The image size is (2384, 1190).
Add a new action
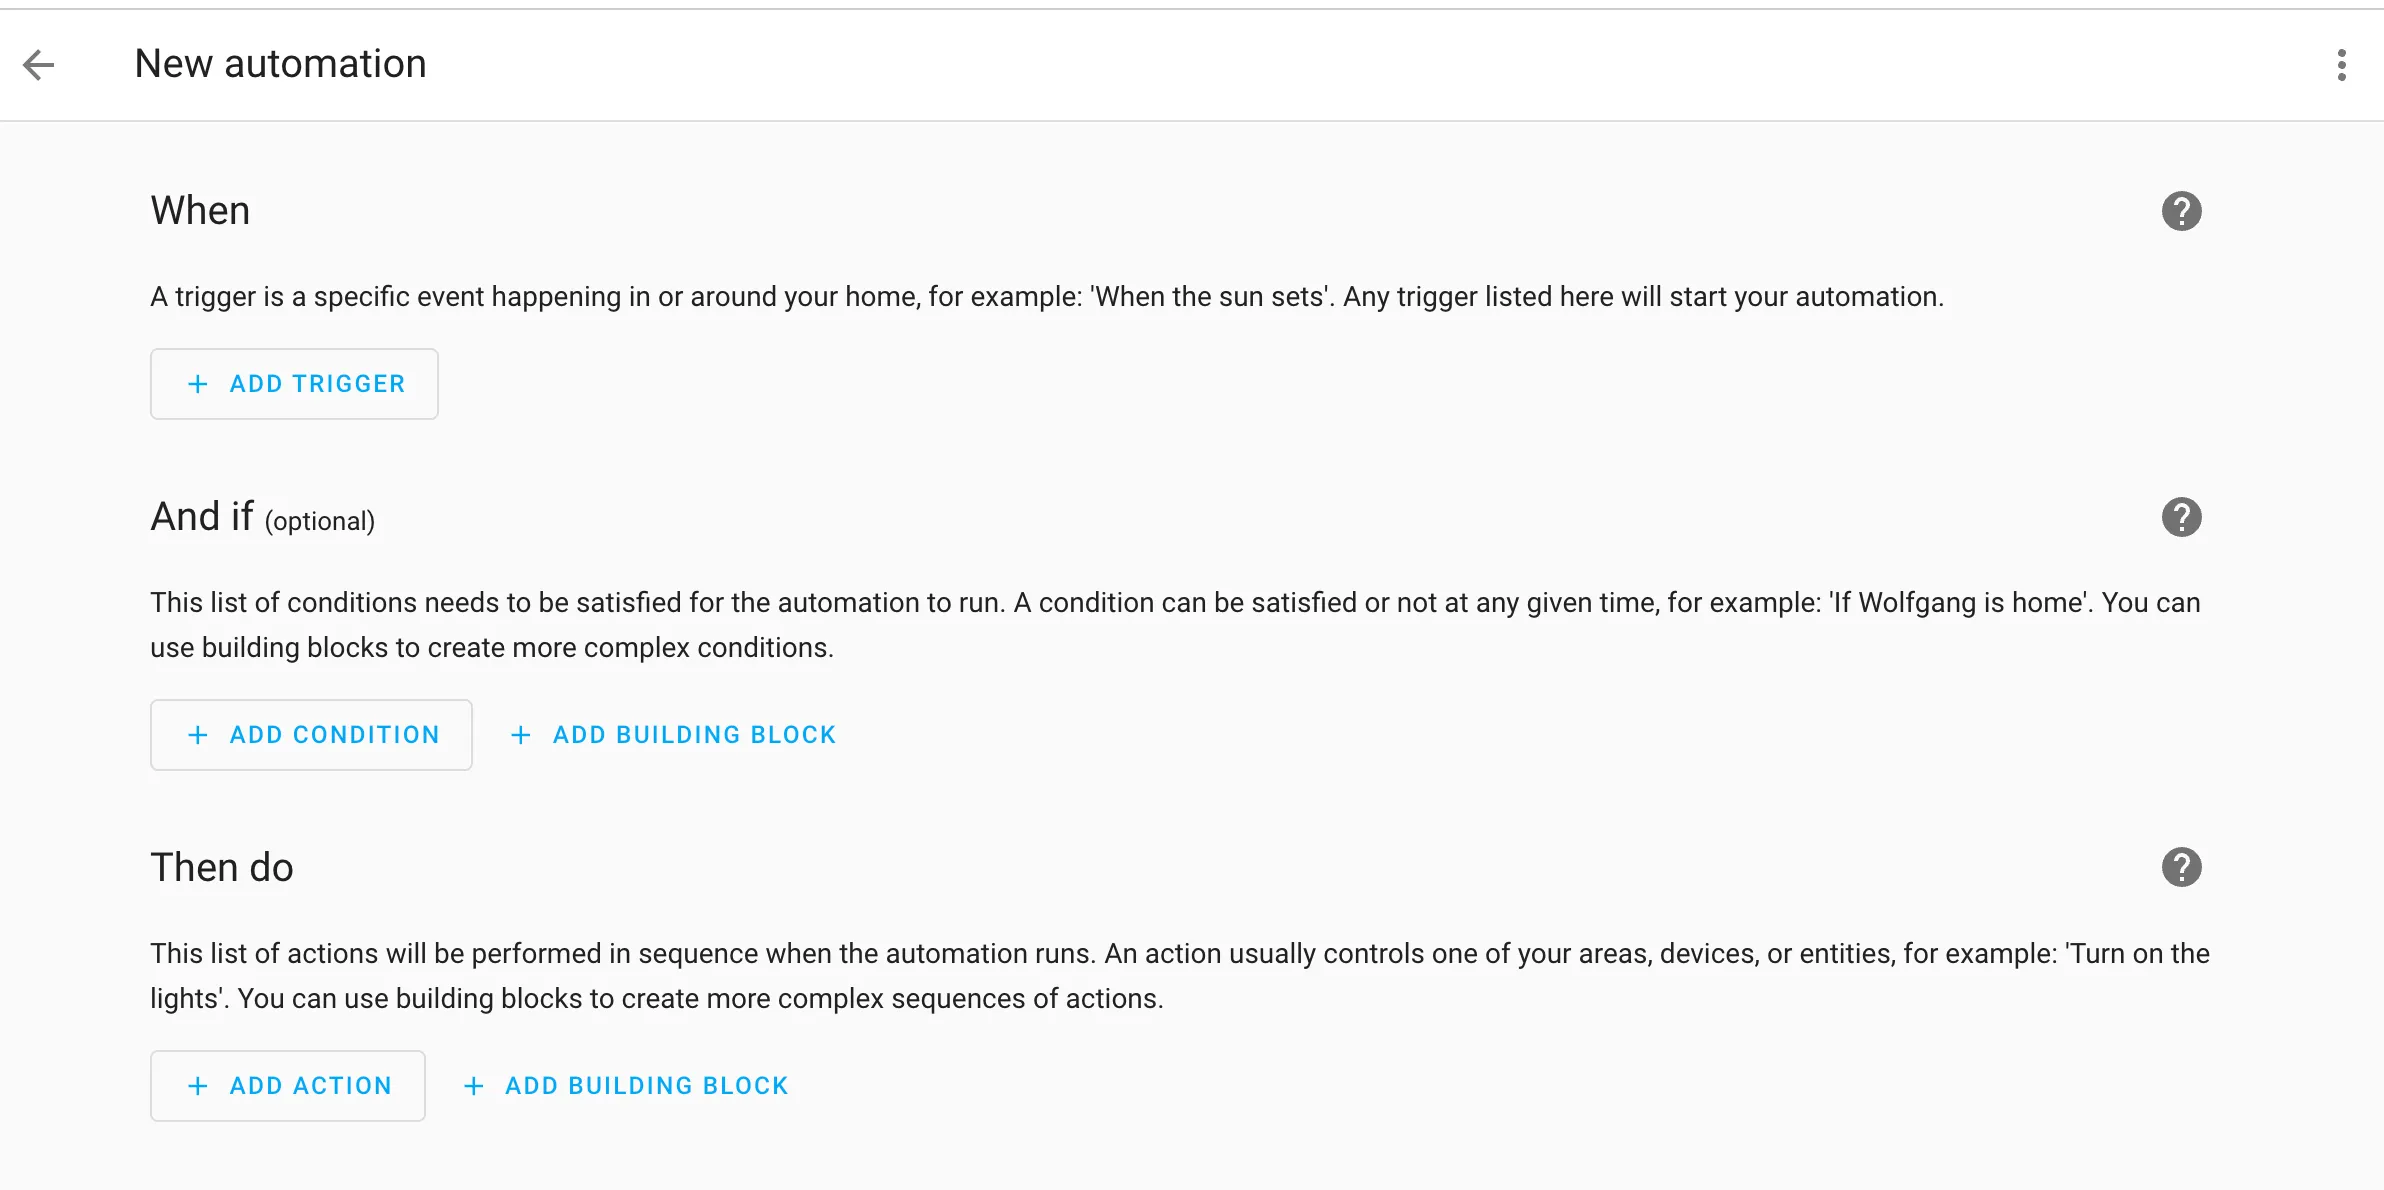pyautogui.click(x=288, y=1086)
